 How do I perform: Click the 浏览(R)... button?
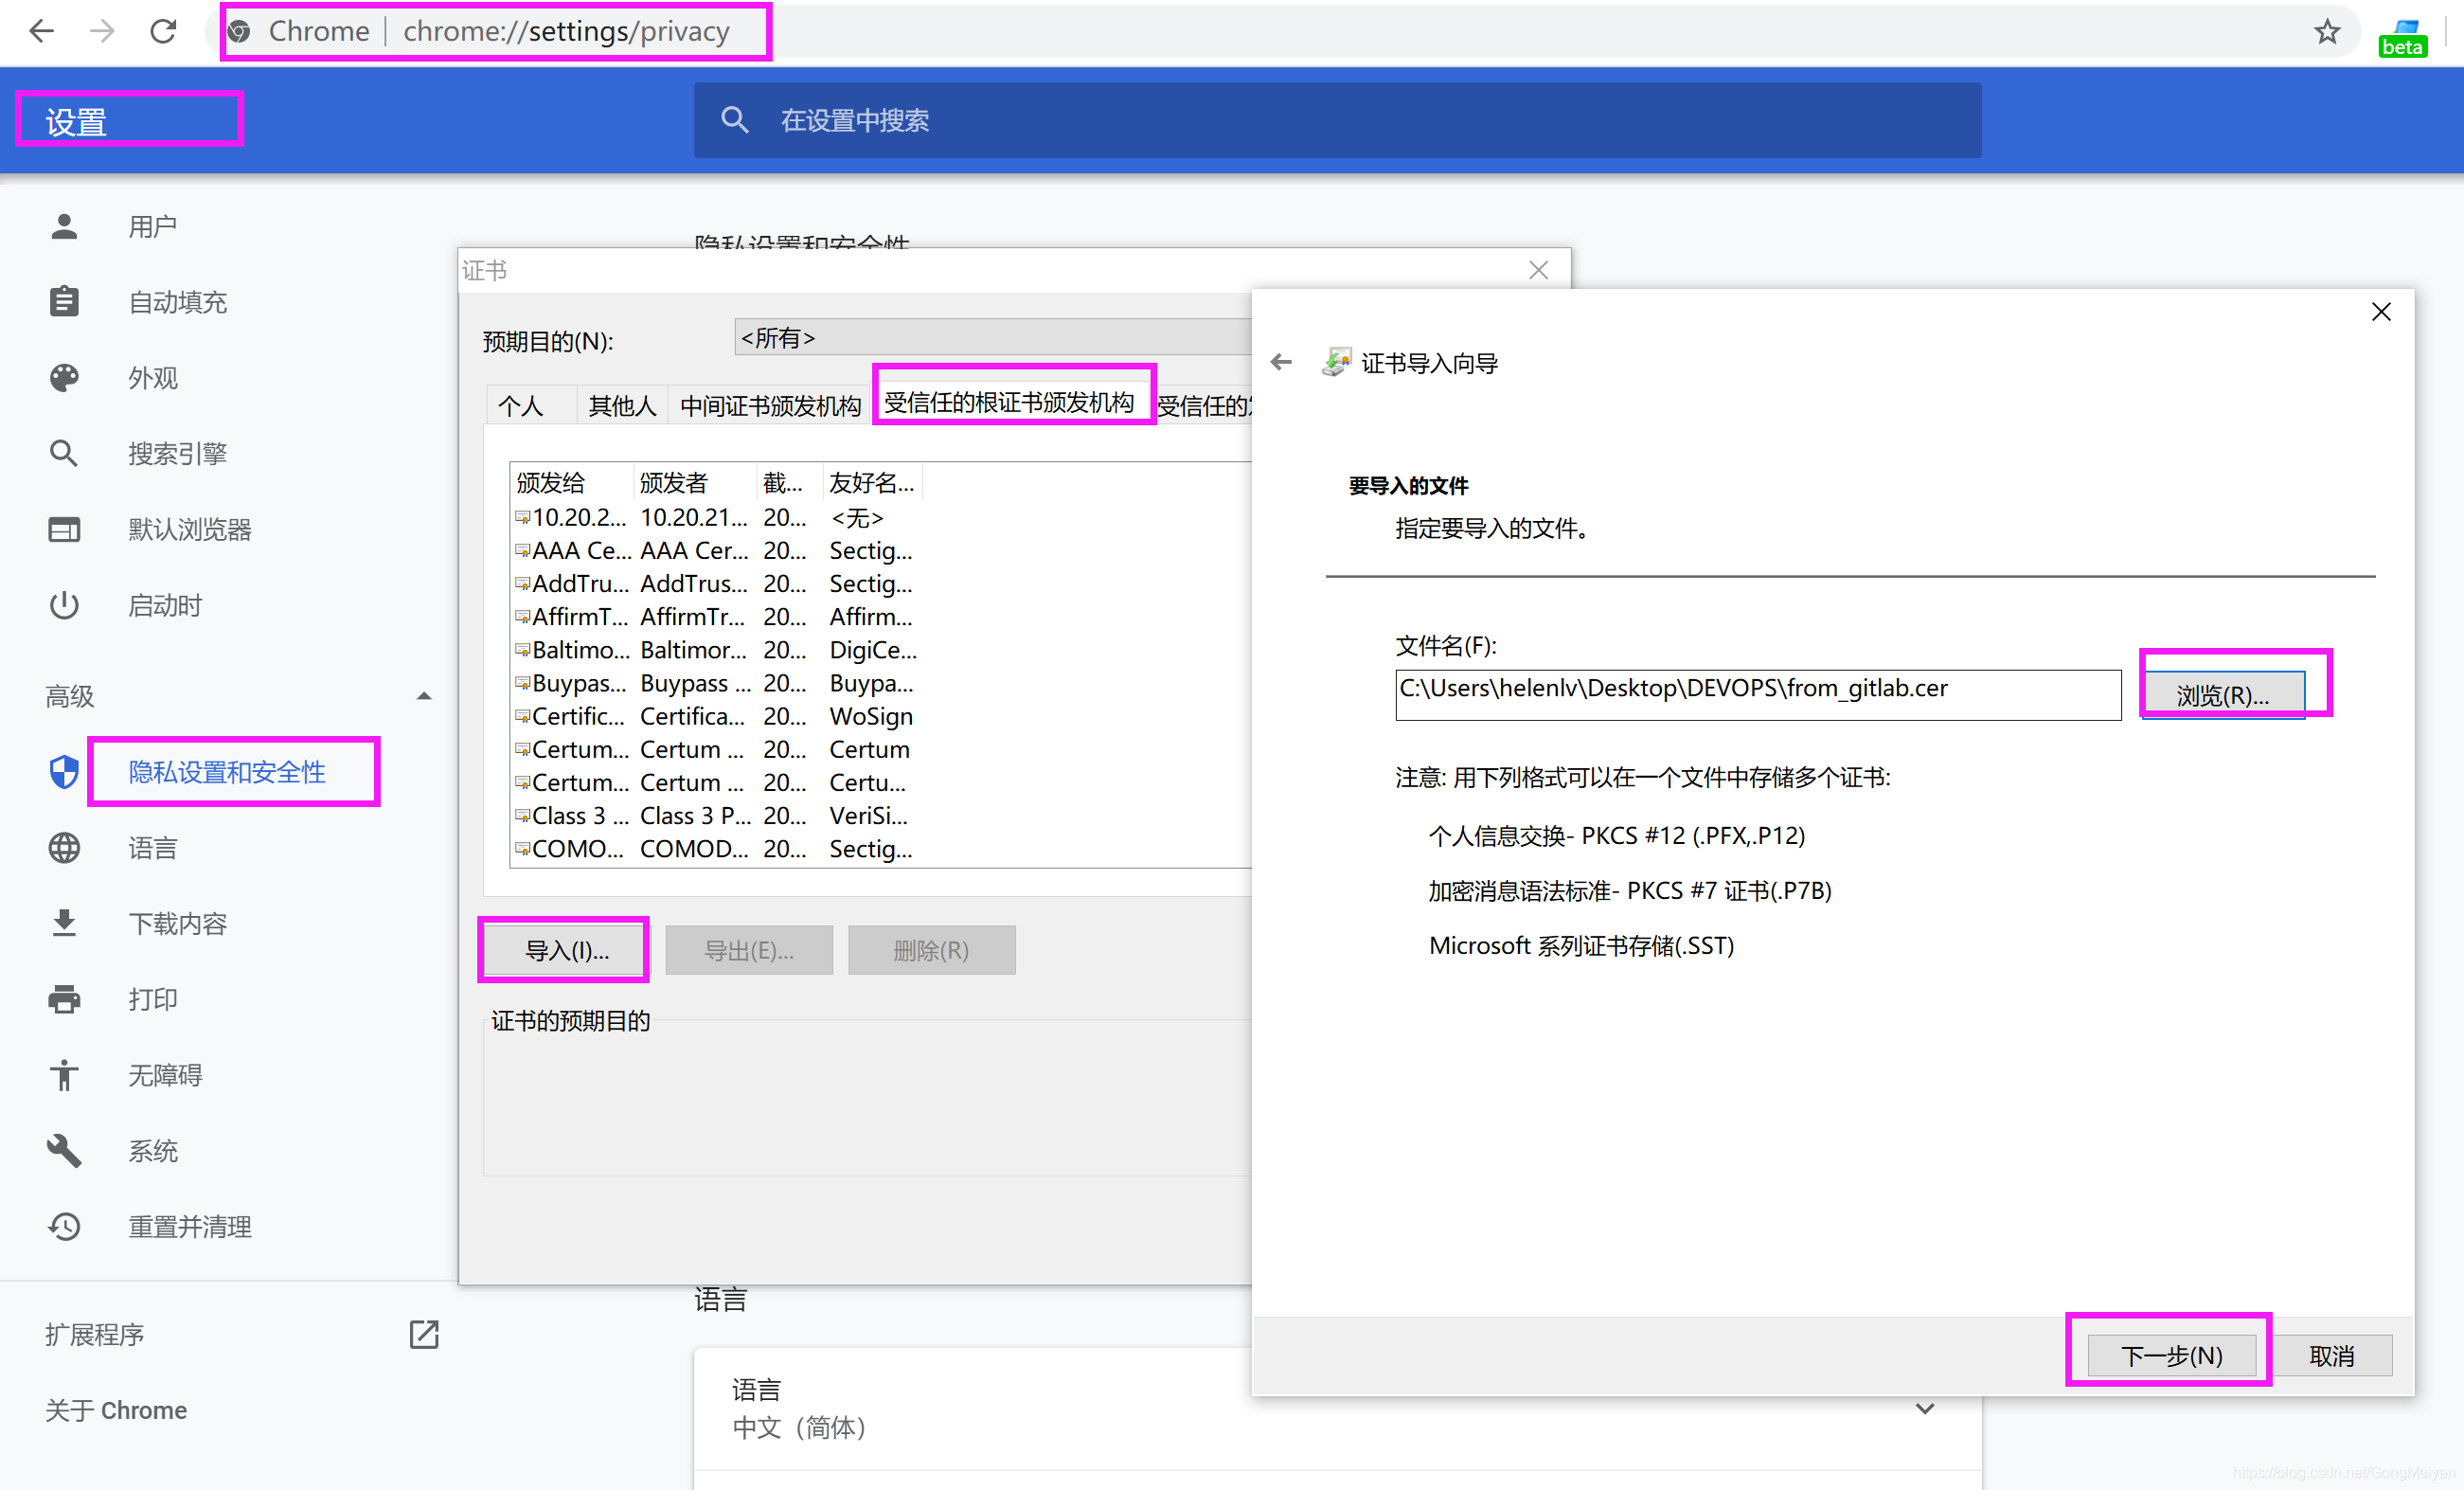click(x=2222, y=694)
